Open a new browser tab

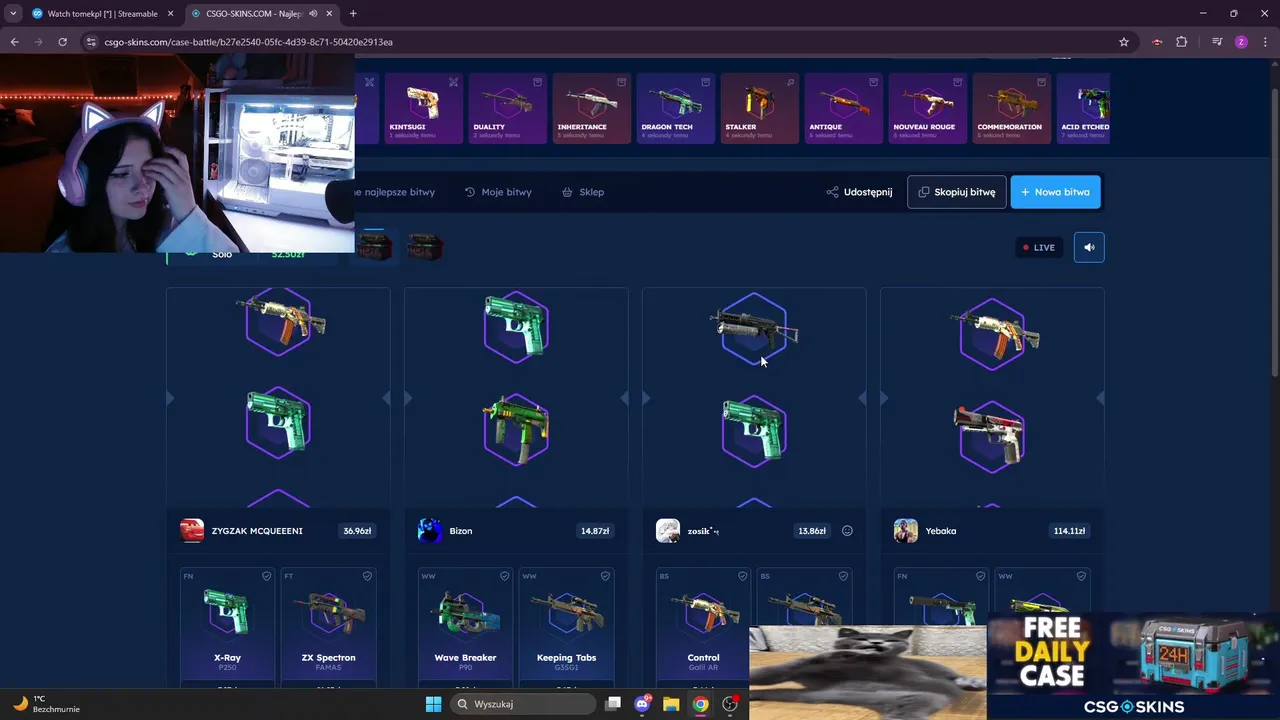pos(353,14)
